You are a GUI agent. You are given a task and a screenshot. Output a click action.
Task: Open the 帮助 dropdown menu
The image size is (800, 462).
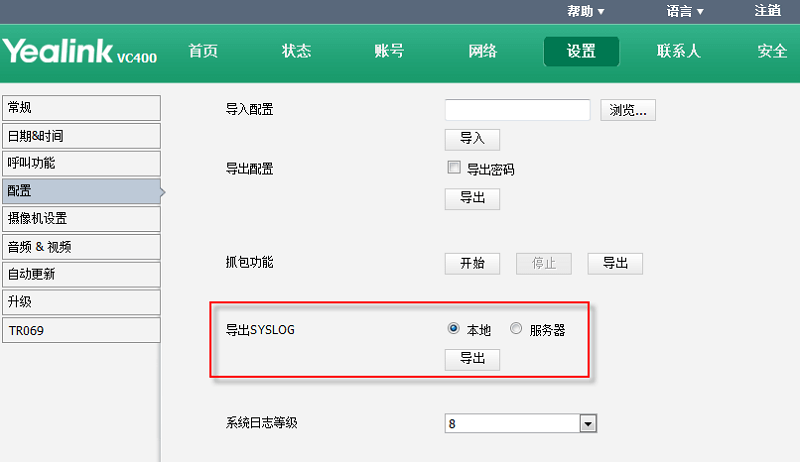pyautogui.click(x=585, y=11)
